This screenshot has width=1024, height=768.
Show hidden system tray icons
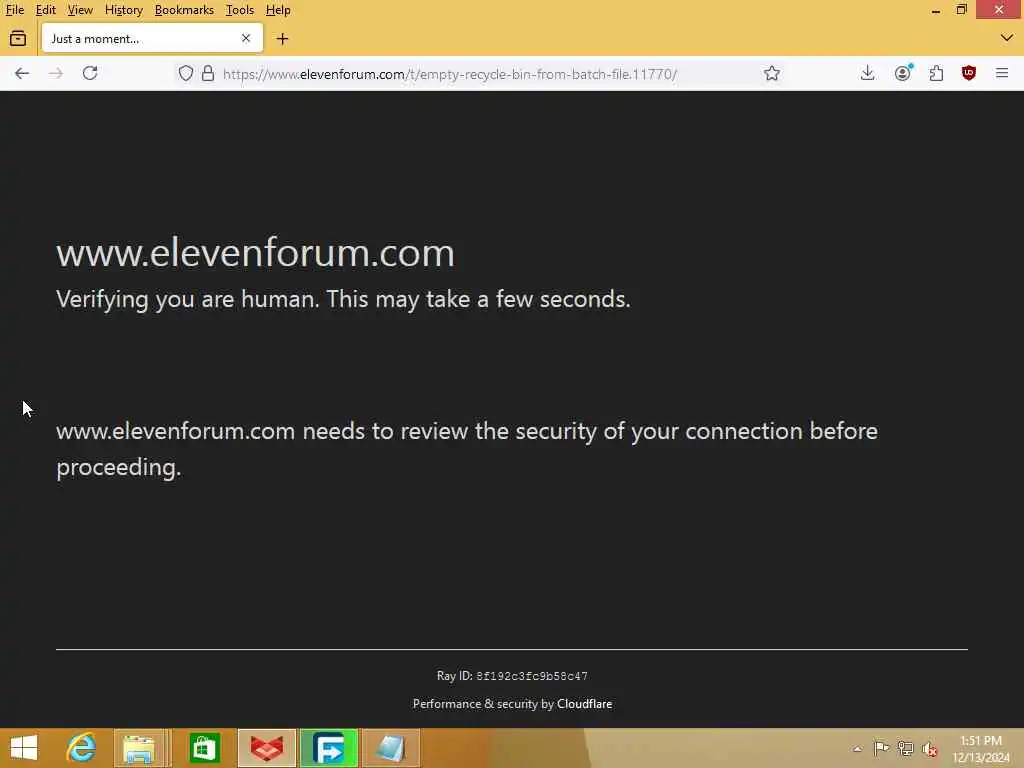pos(857,749)
